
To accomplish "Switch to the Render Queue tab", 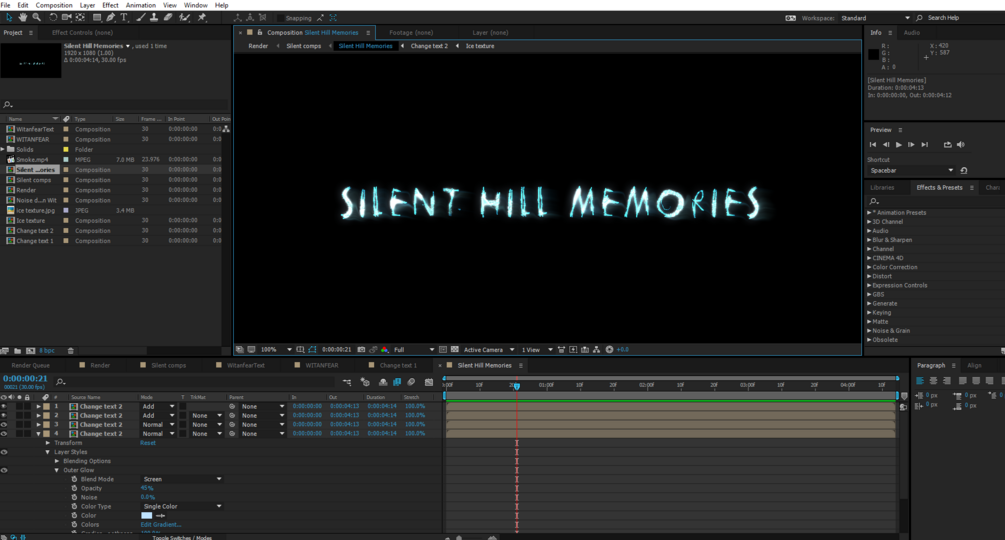I will [x=30, y=365].
